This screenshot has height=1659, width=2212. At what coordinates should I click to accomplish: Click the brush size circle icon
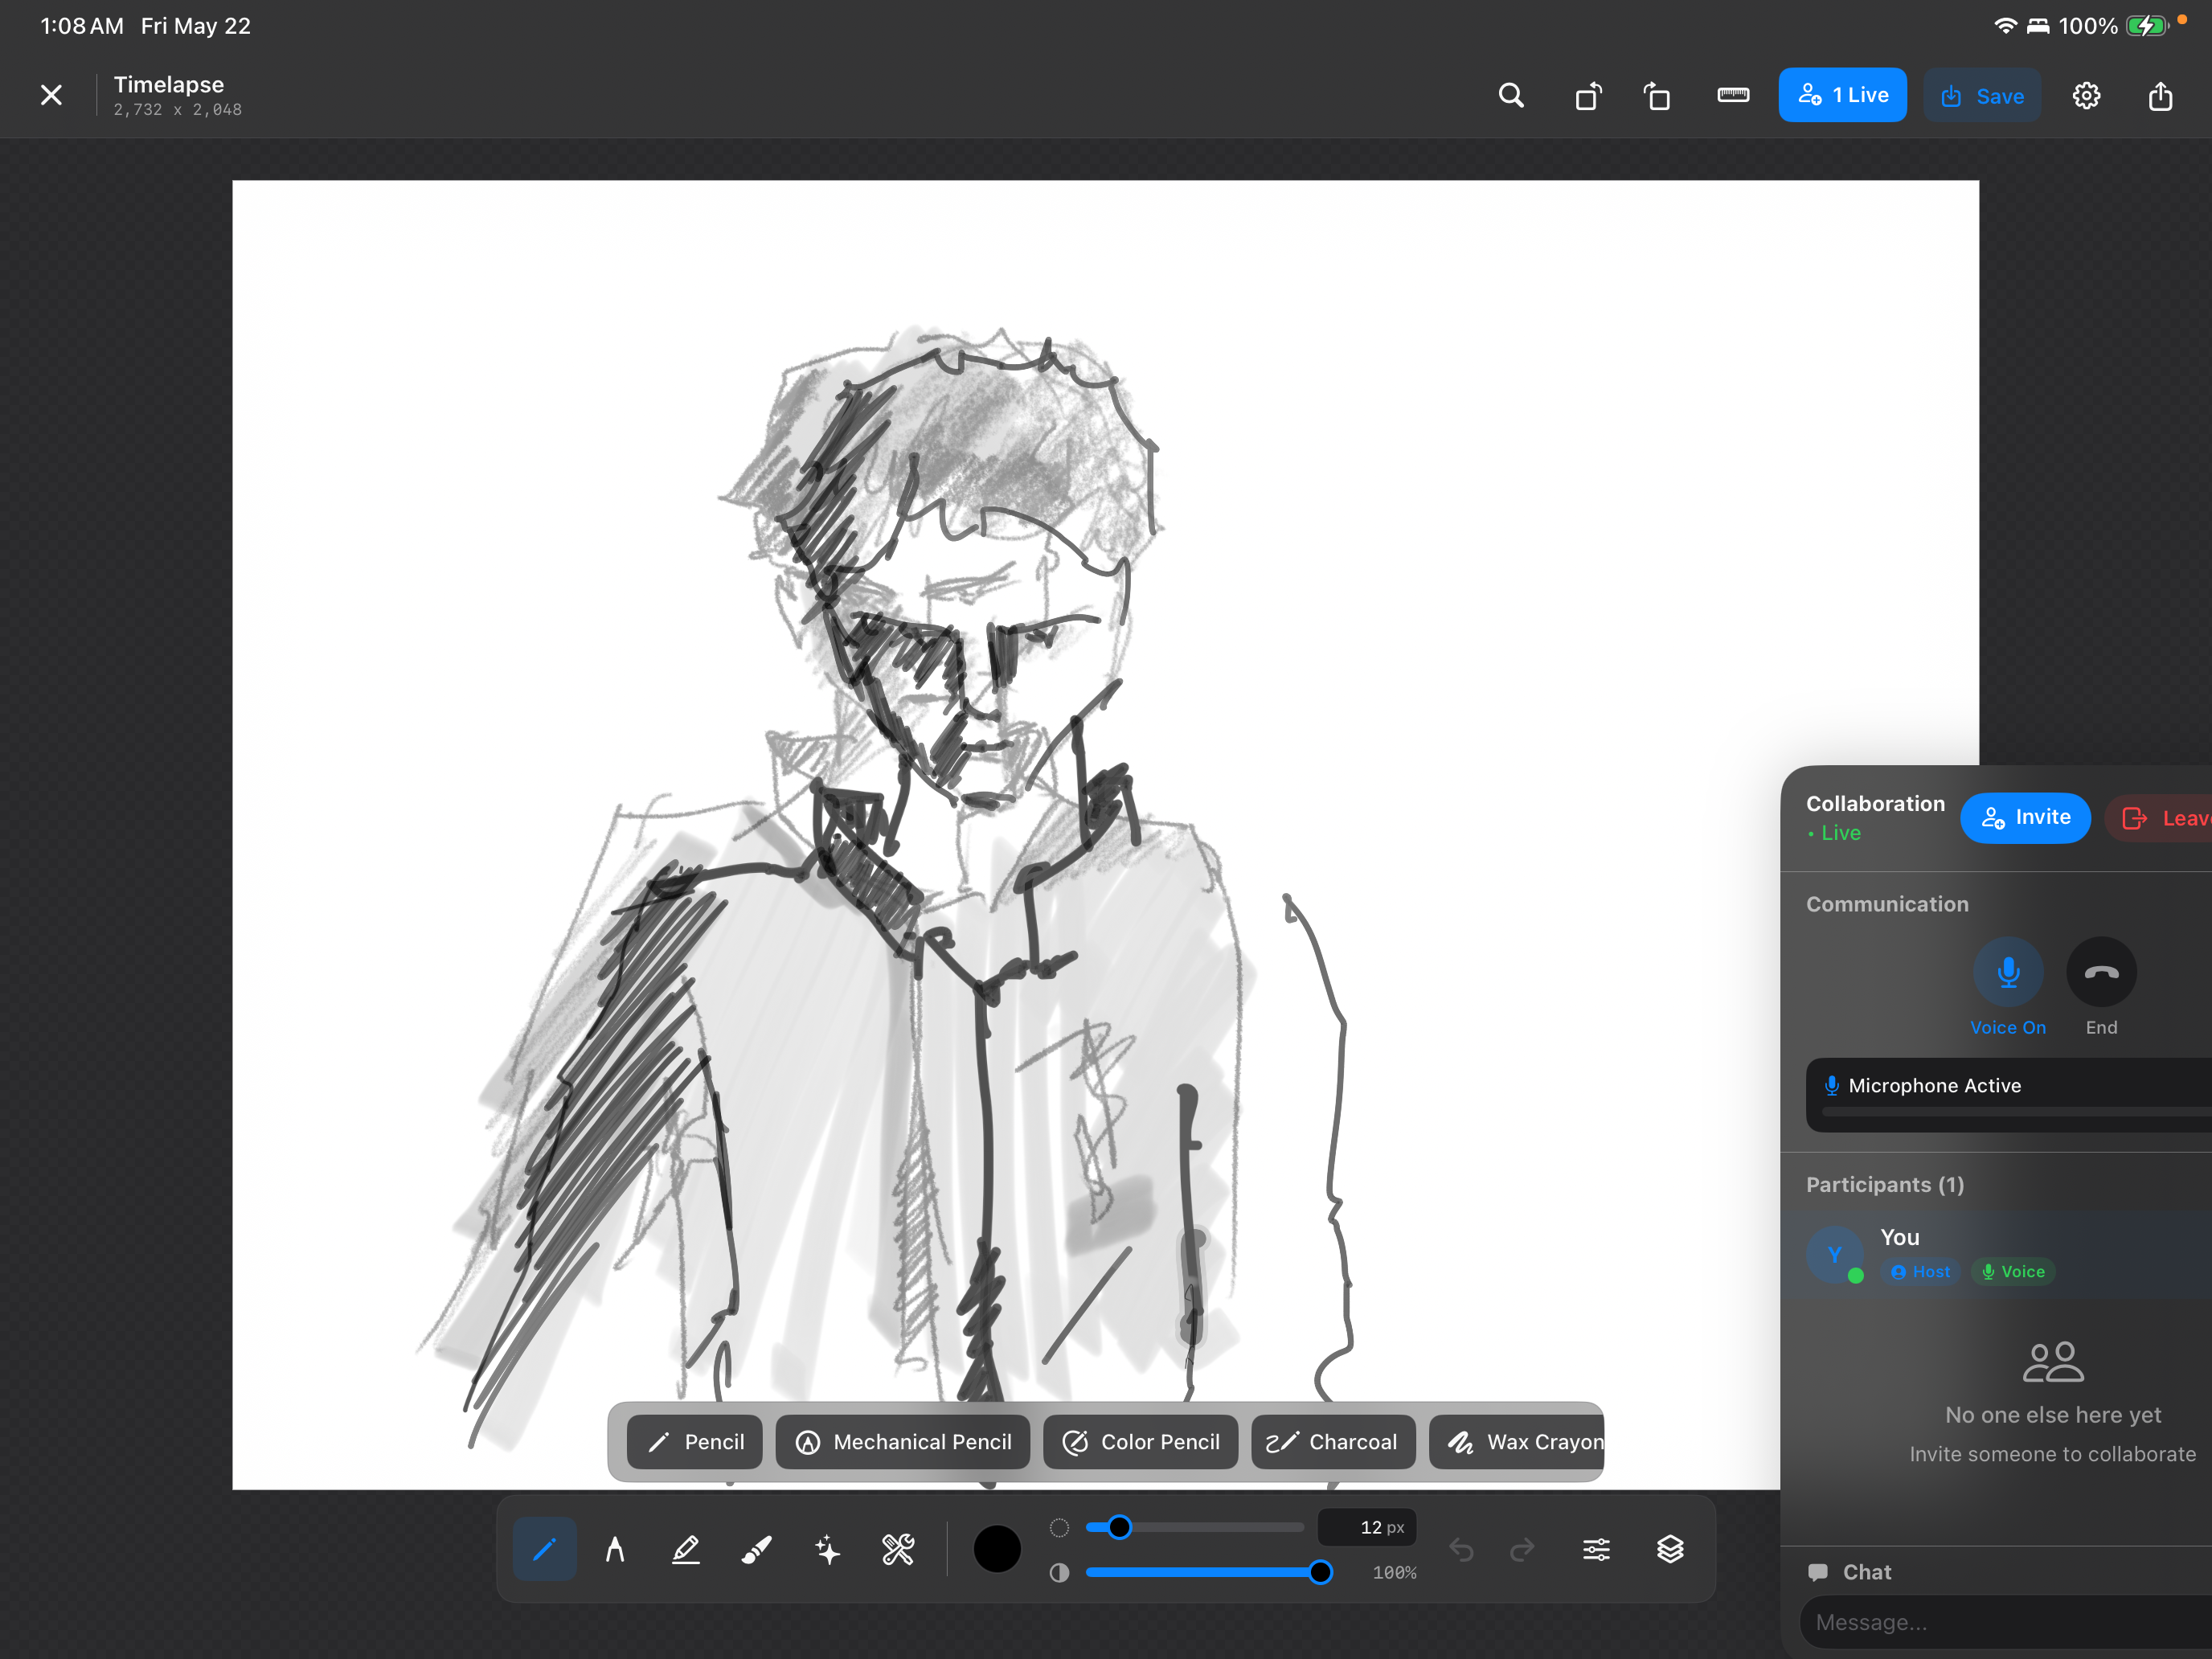click(x=1059, y=1527)
